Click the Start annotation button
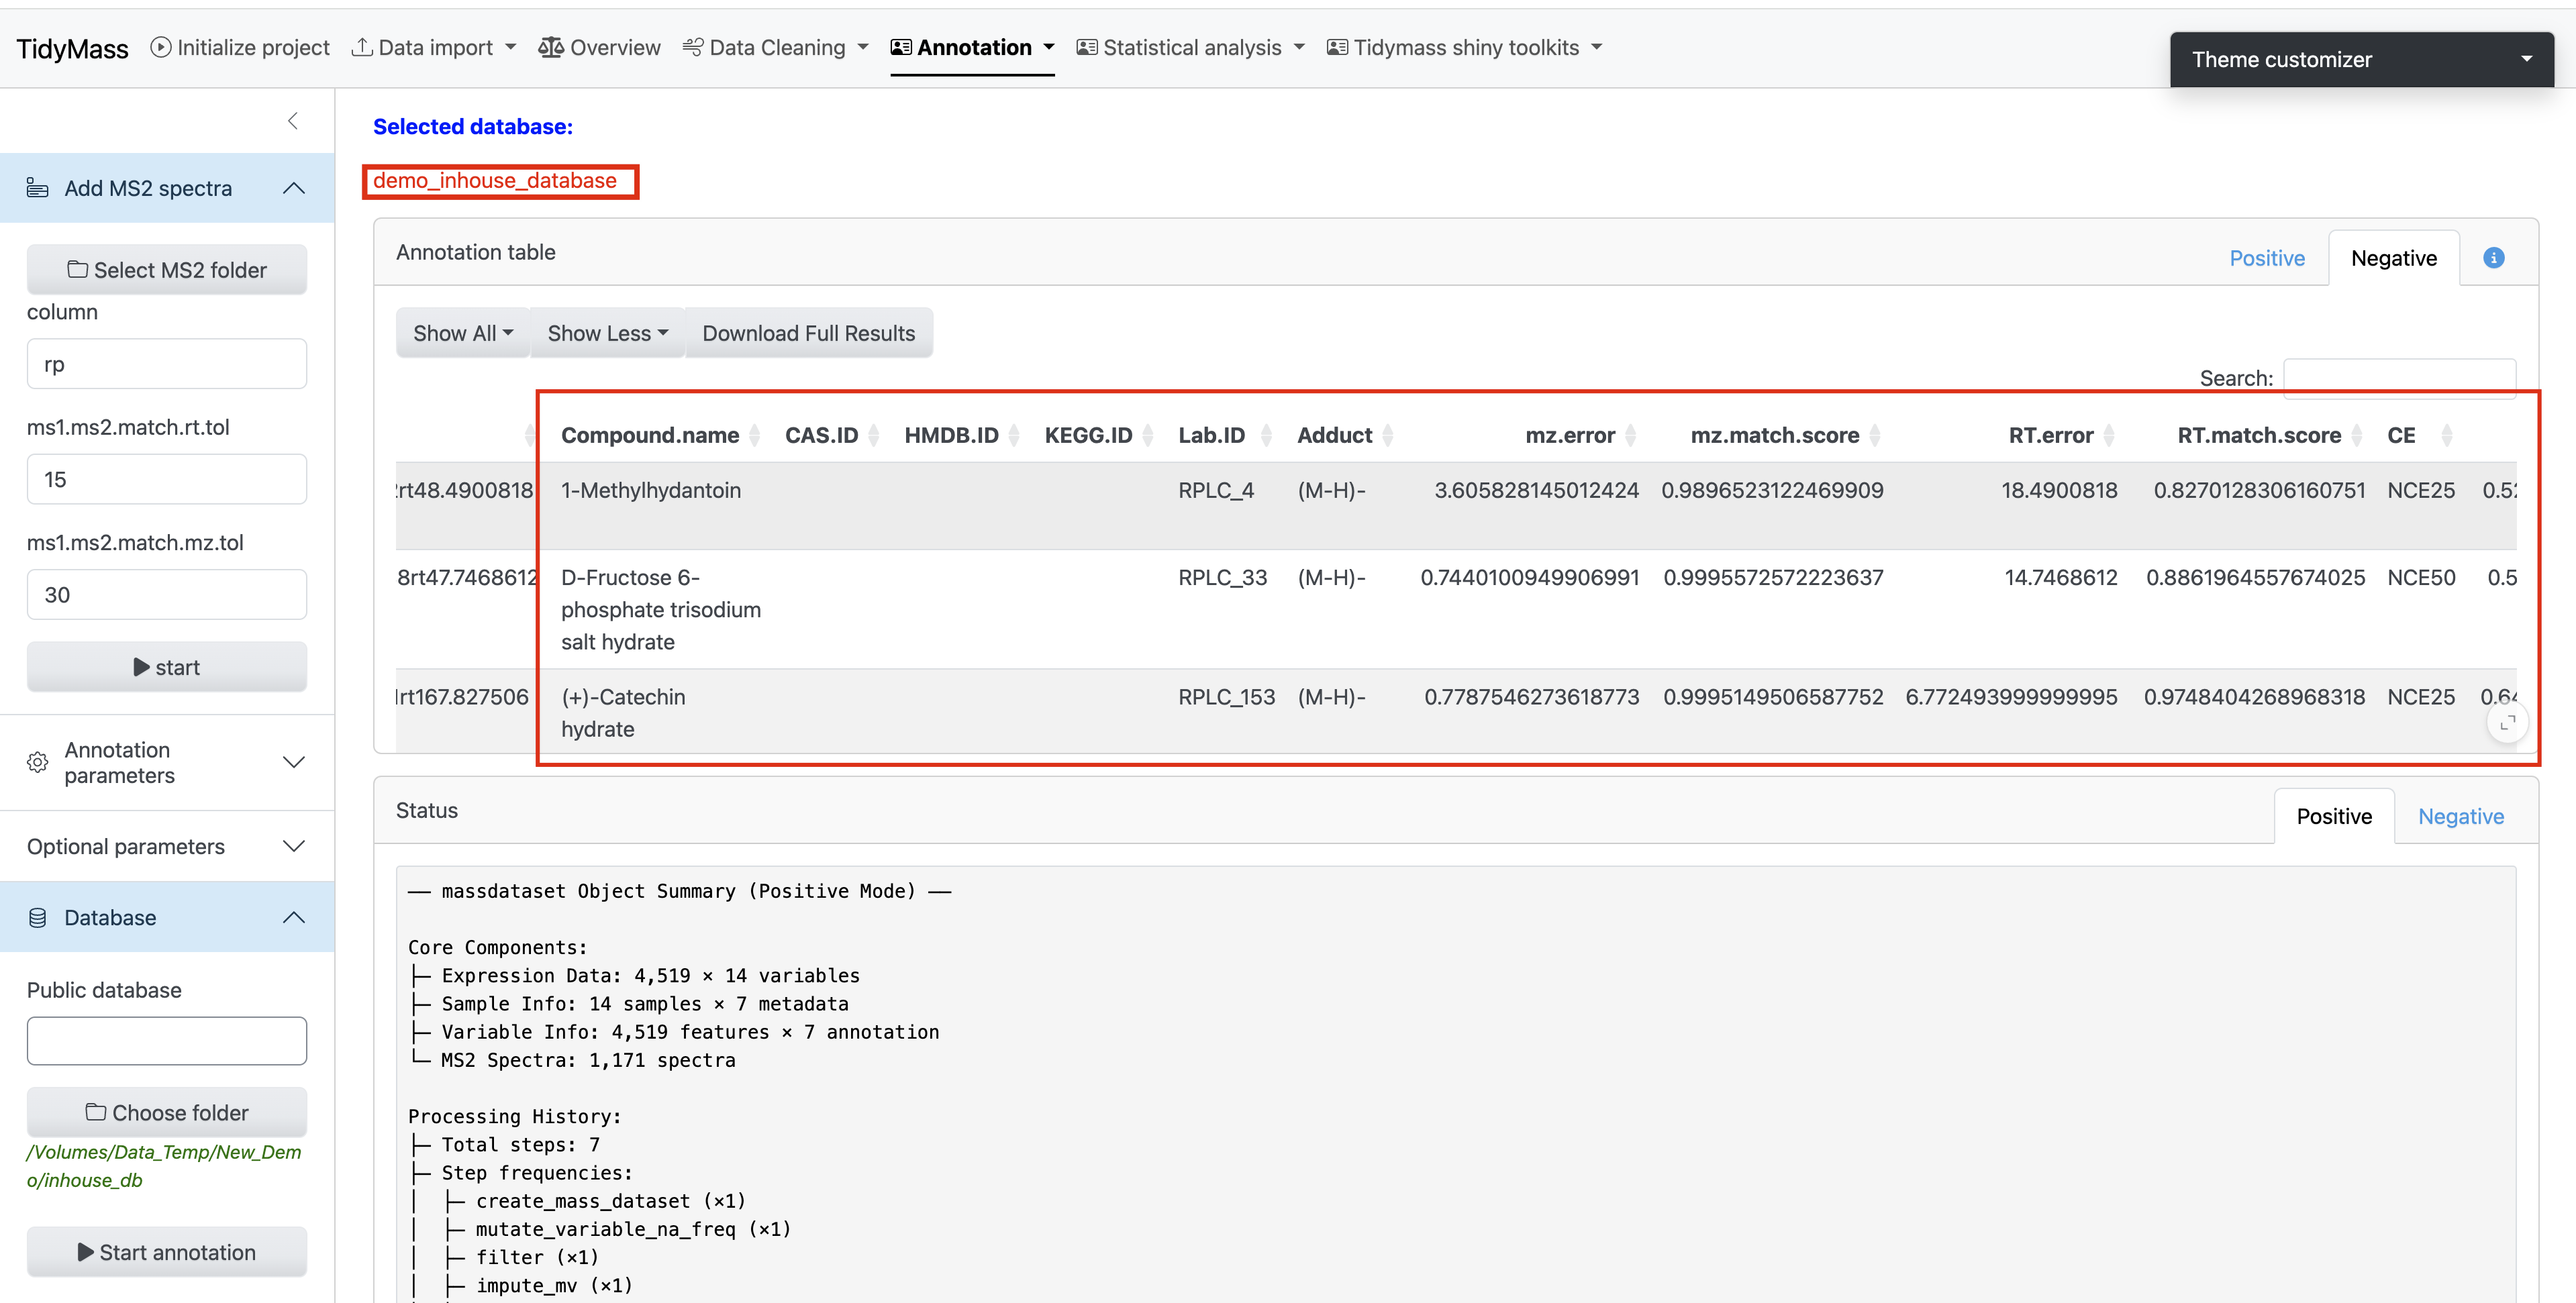This screenshot has height=1303, width=2576. (x=167, y=1252)
